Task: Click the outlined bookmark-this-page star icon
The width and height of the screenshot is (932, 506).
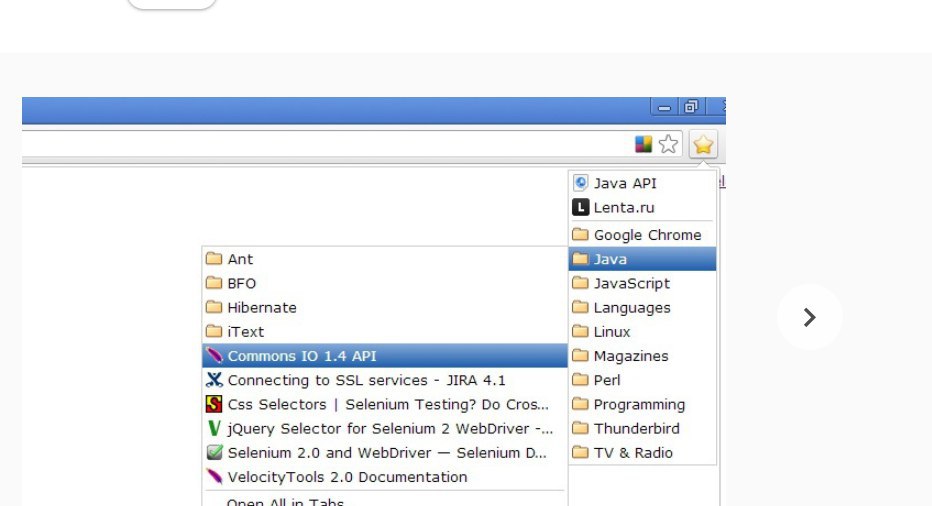Action: coord(668,144)
